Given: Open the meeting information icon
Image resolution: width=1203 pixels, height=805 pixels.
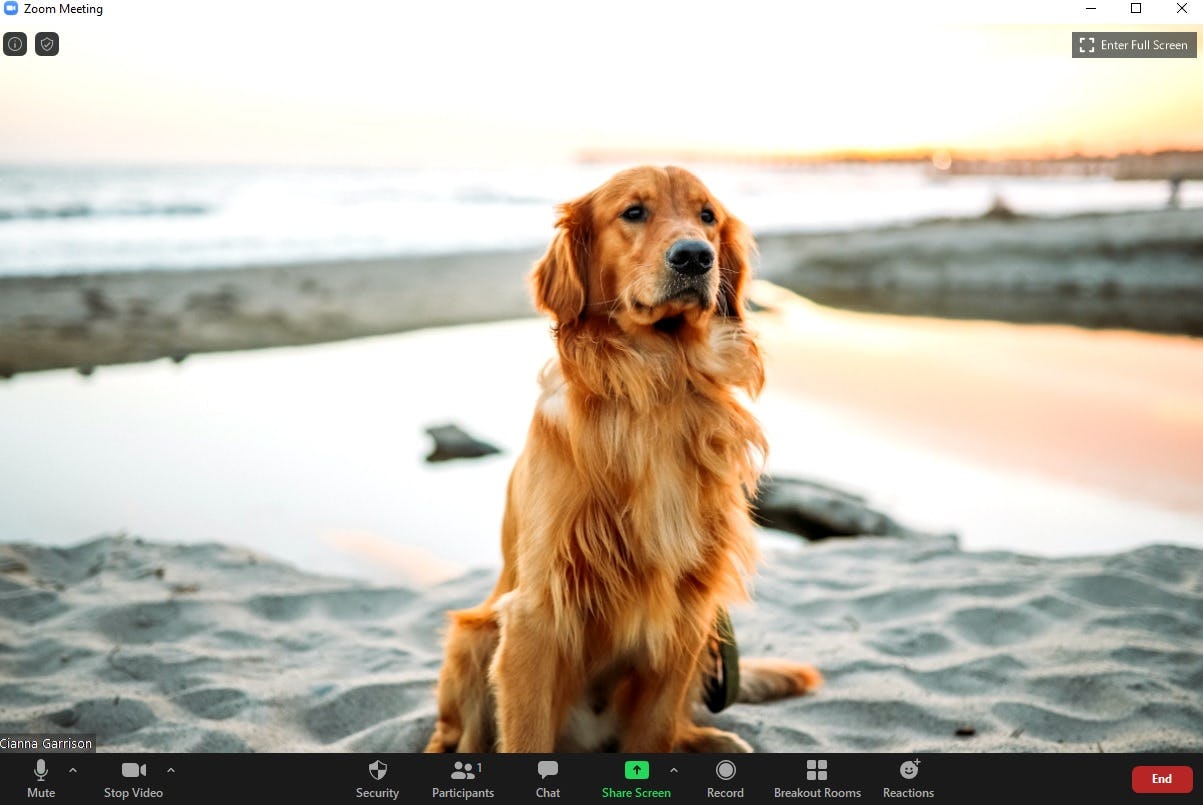Looking at the screenshot, I should [x=15, y=44].
